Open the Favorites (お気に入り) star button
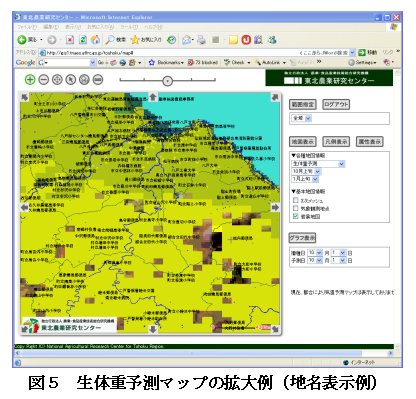The height and width of the screenshot is (399, 416). (146, 40)
